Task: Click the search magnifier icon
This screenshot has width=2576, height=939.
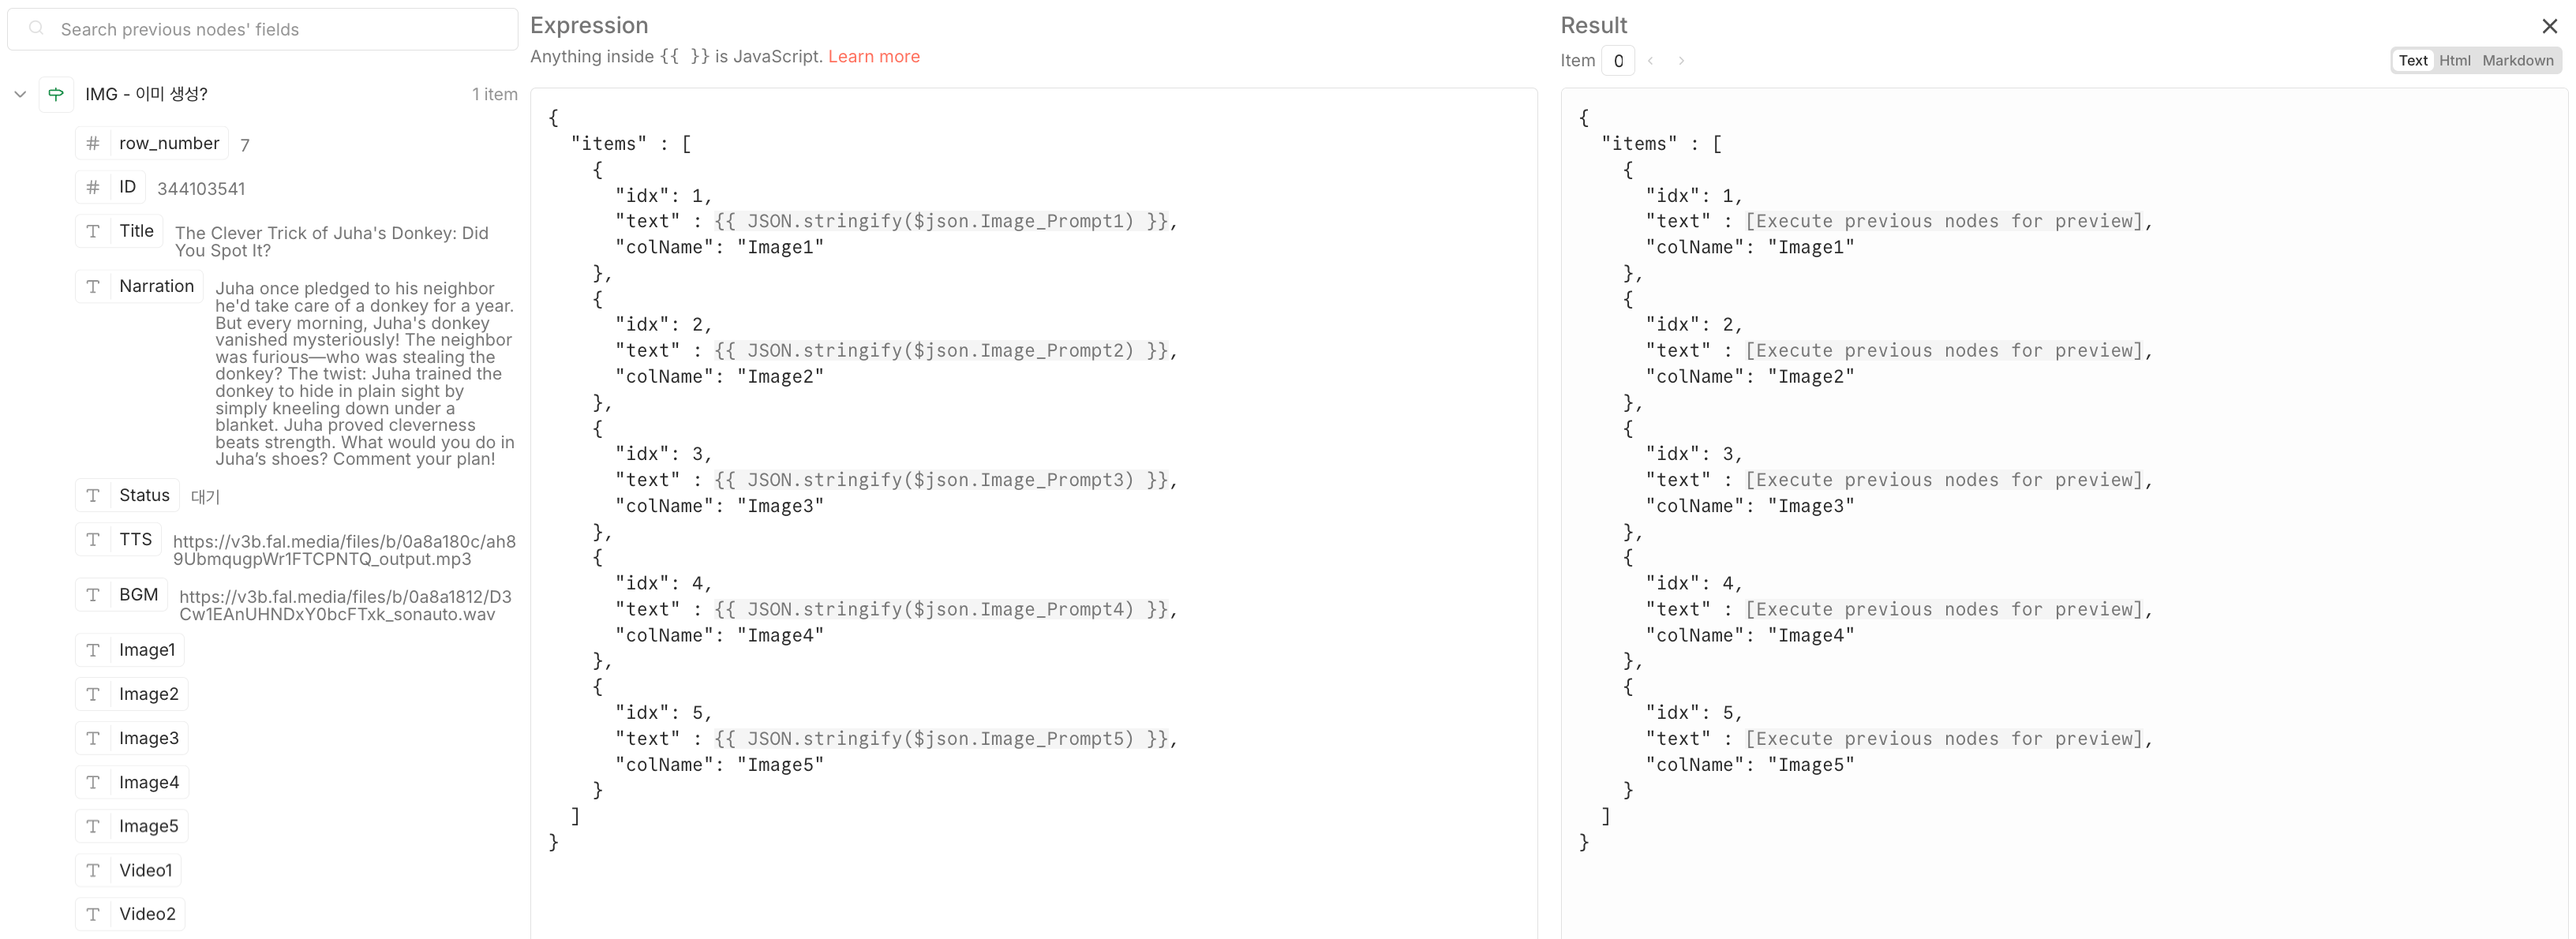Action: (36, 29)
